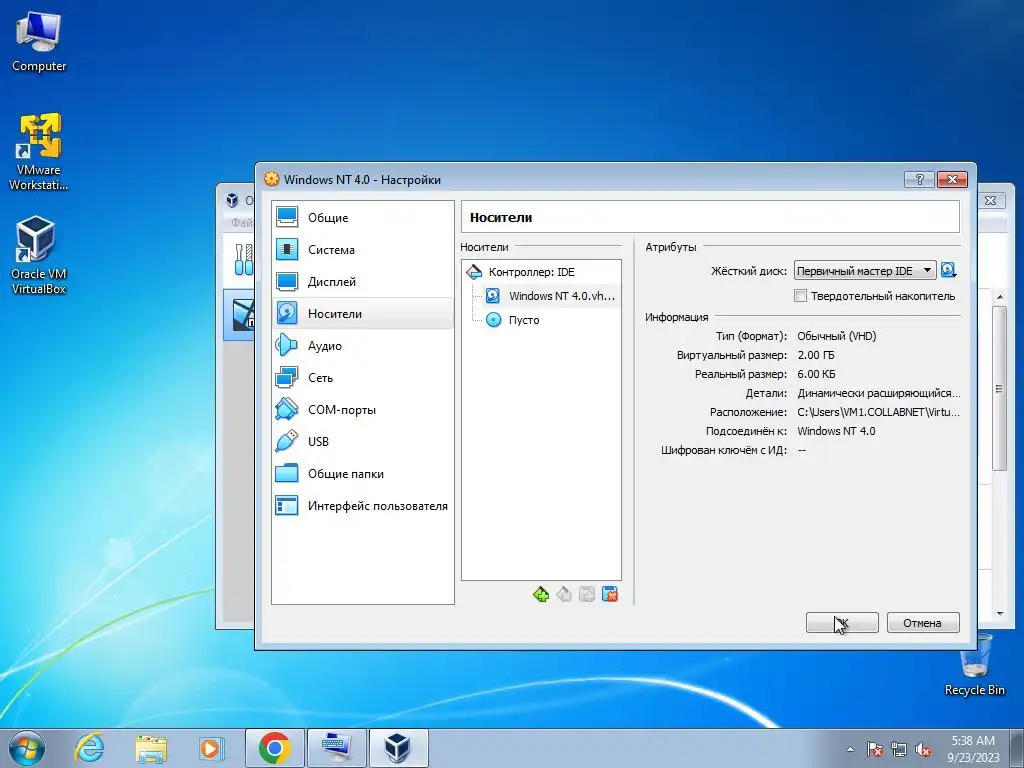The width and height of the screenshot is (1024, 768).
Task: Click the Отмена button
Action: 923,622
